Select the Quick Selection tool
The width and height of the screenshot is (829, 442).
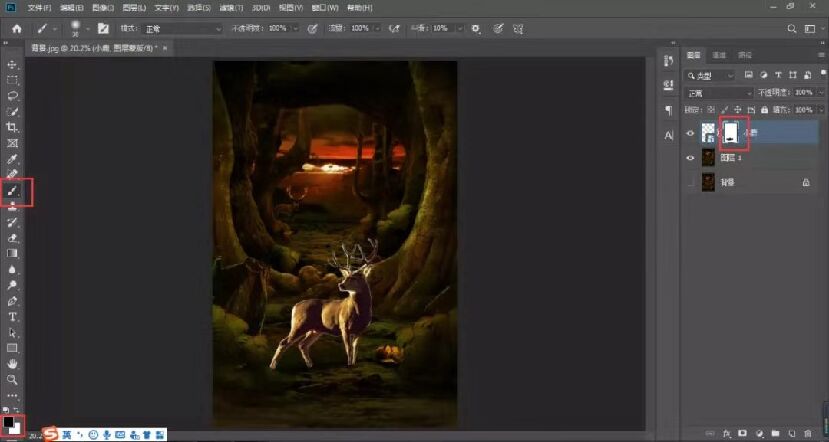(x=12, y=112)
